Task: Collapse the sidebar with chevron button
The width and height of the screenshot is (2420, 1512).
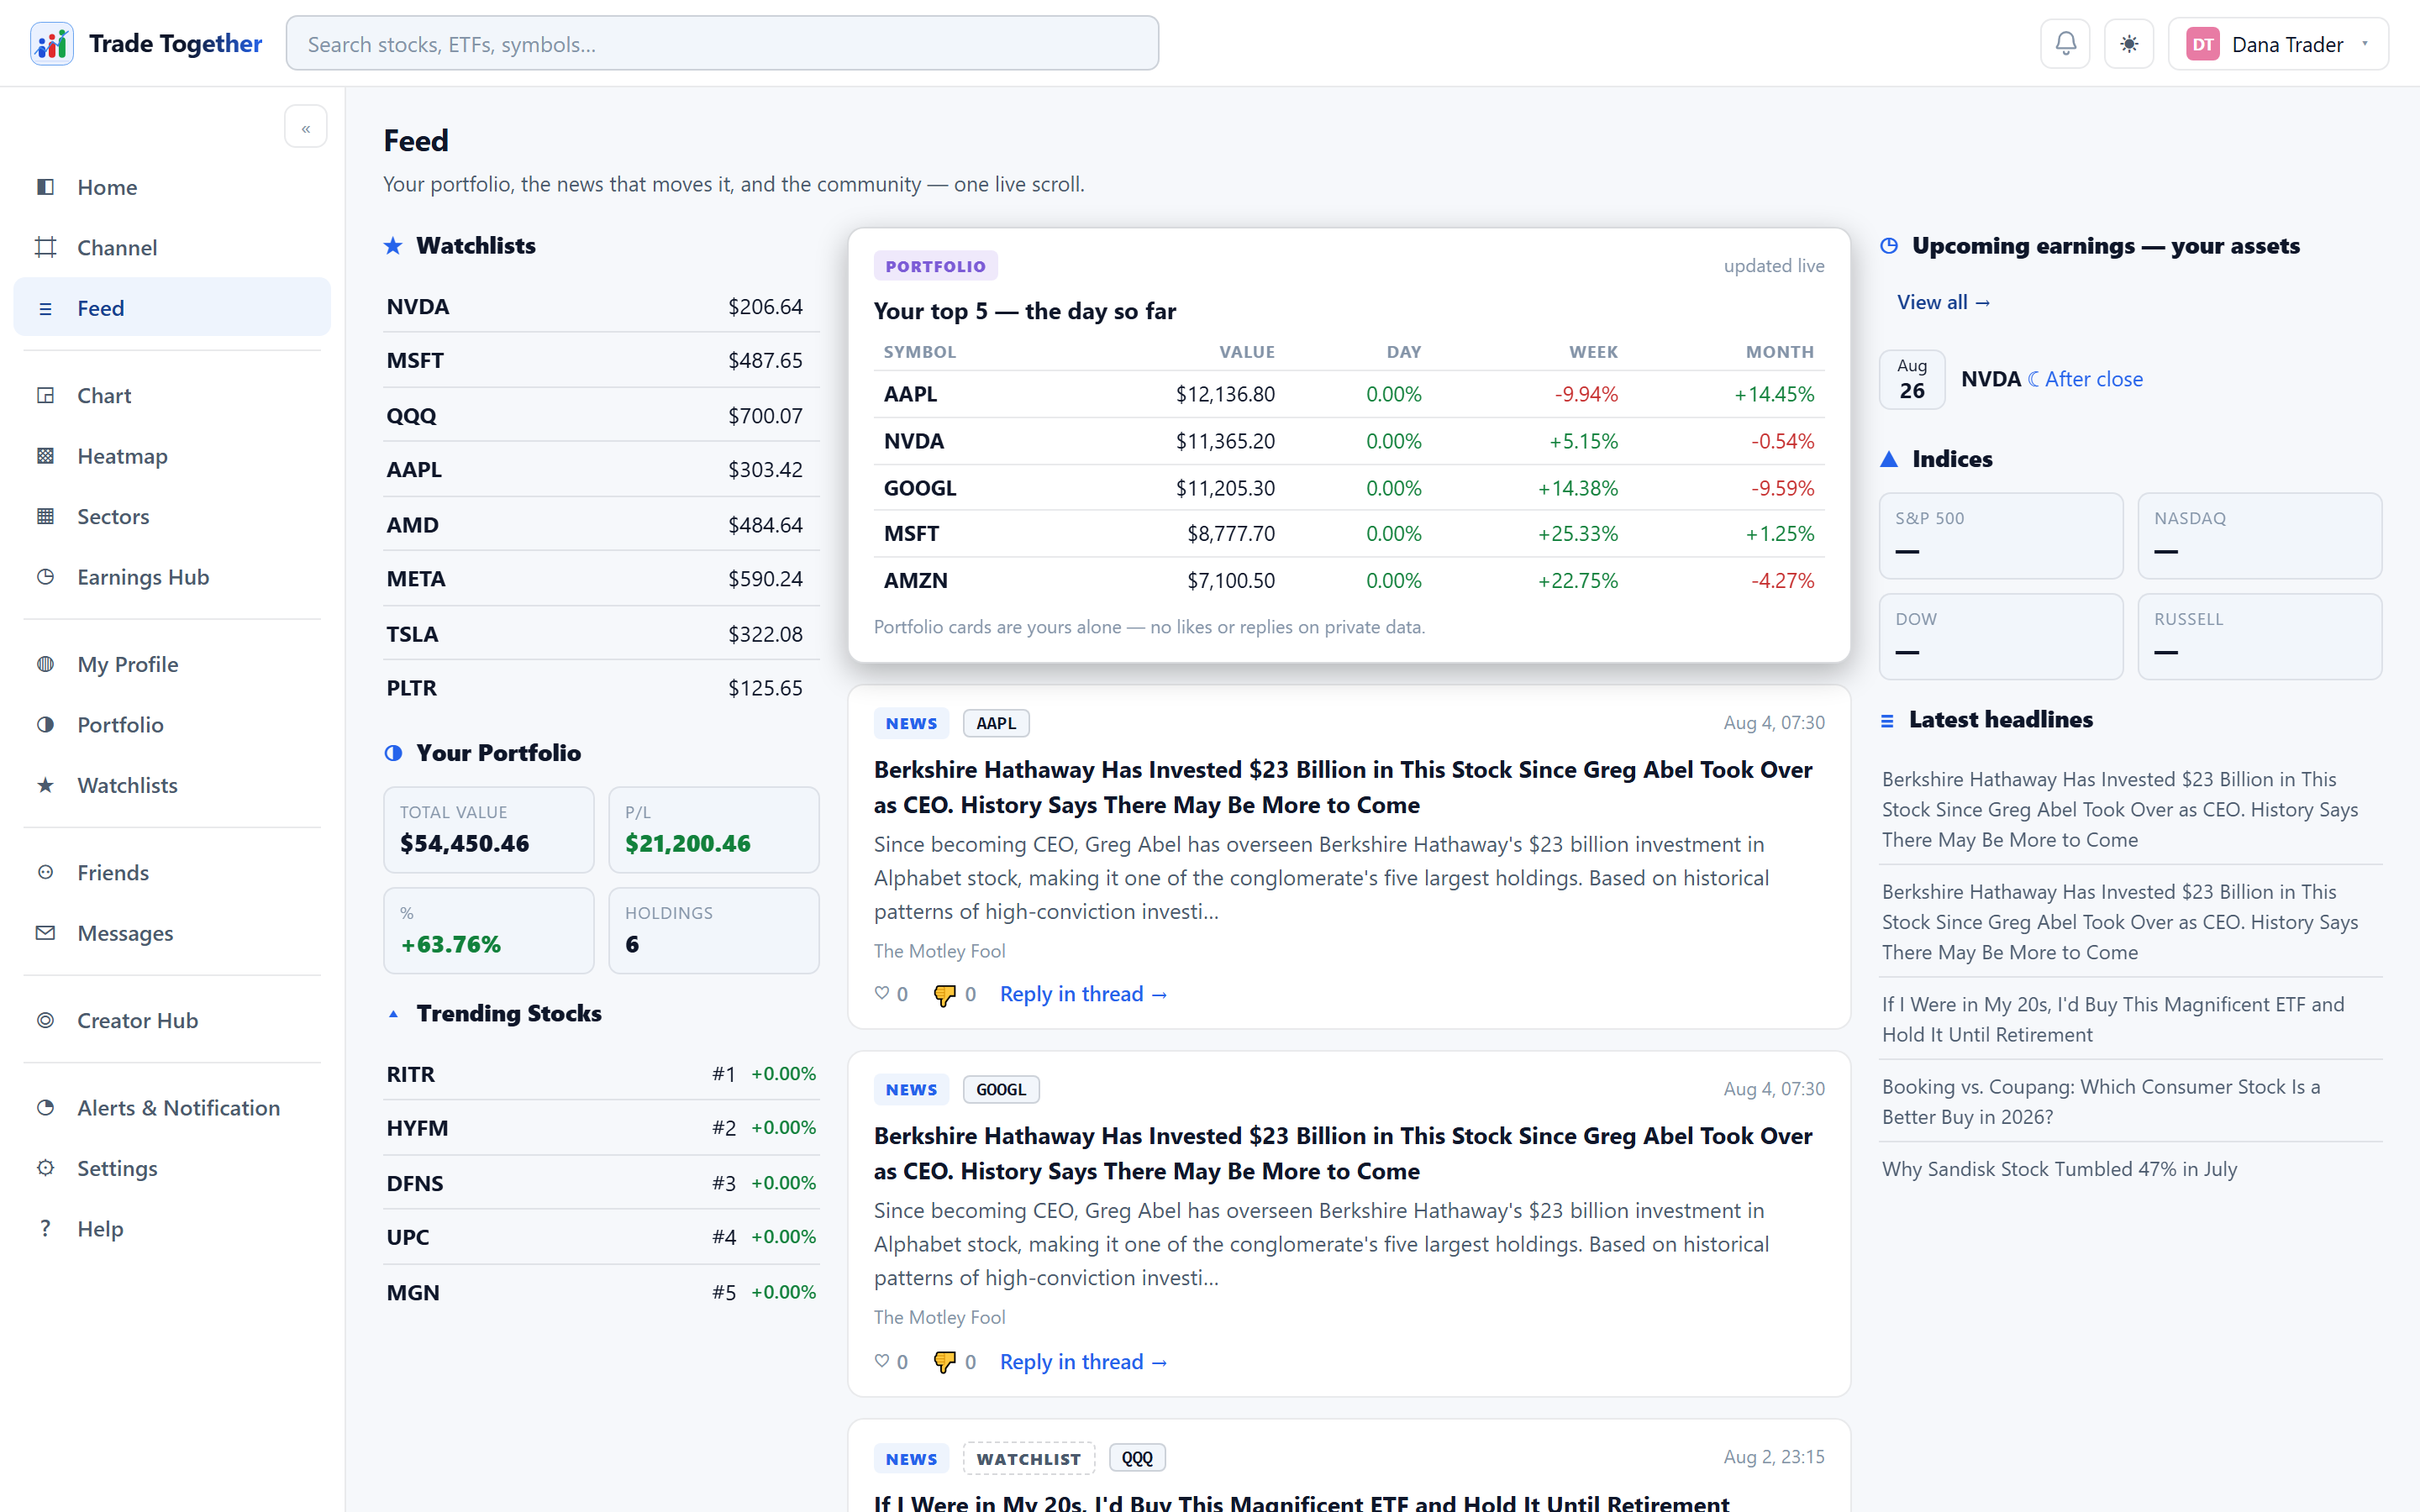Action: coord(306,128)
